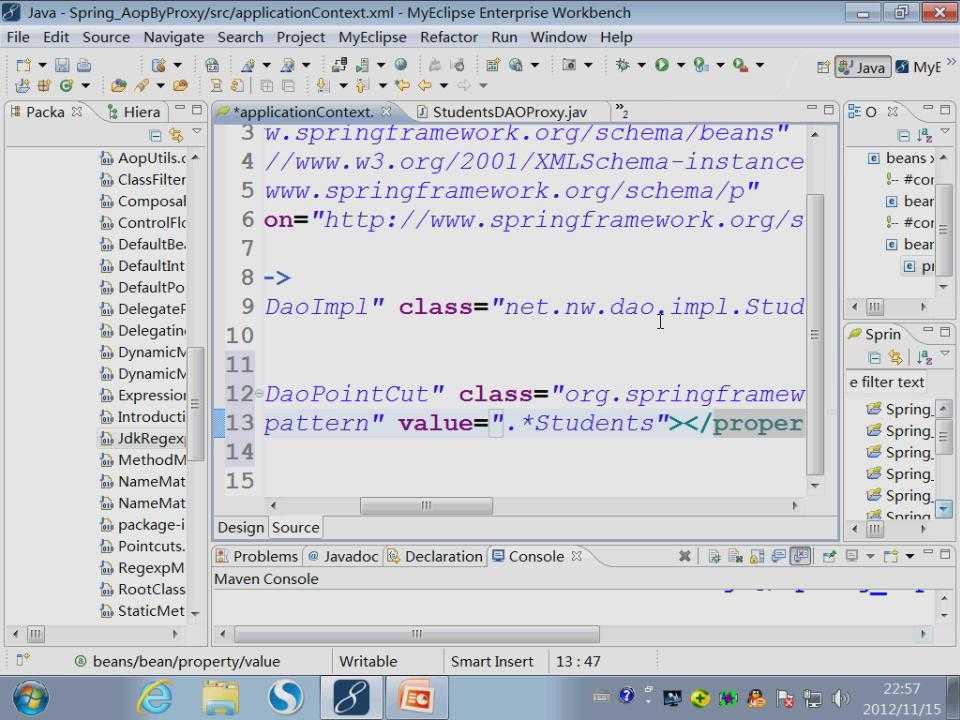
Task: Click the Last Edit Location arrow icon
Action: tap(402, 86)
